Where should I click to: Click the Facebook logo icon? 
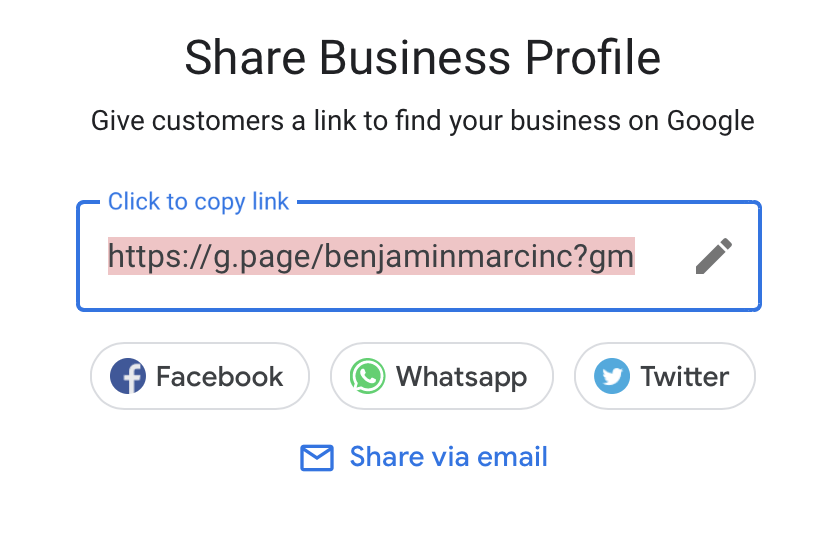[x=128, y=376]
